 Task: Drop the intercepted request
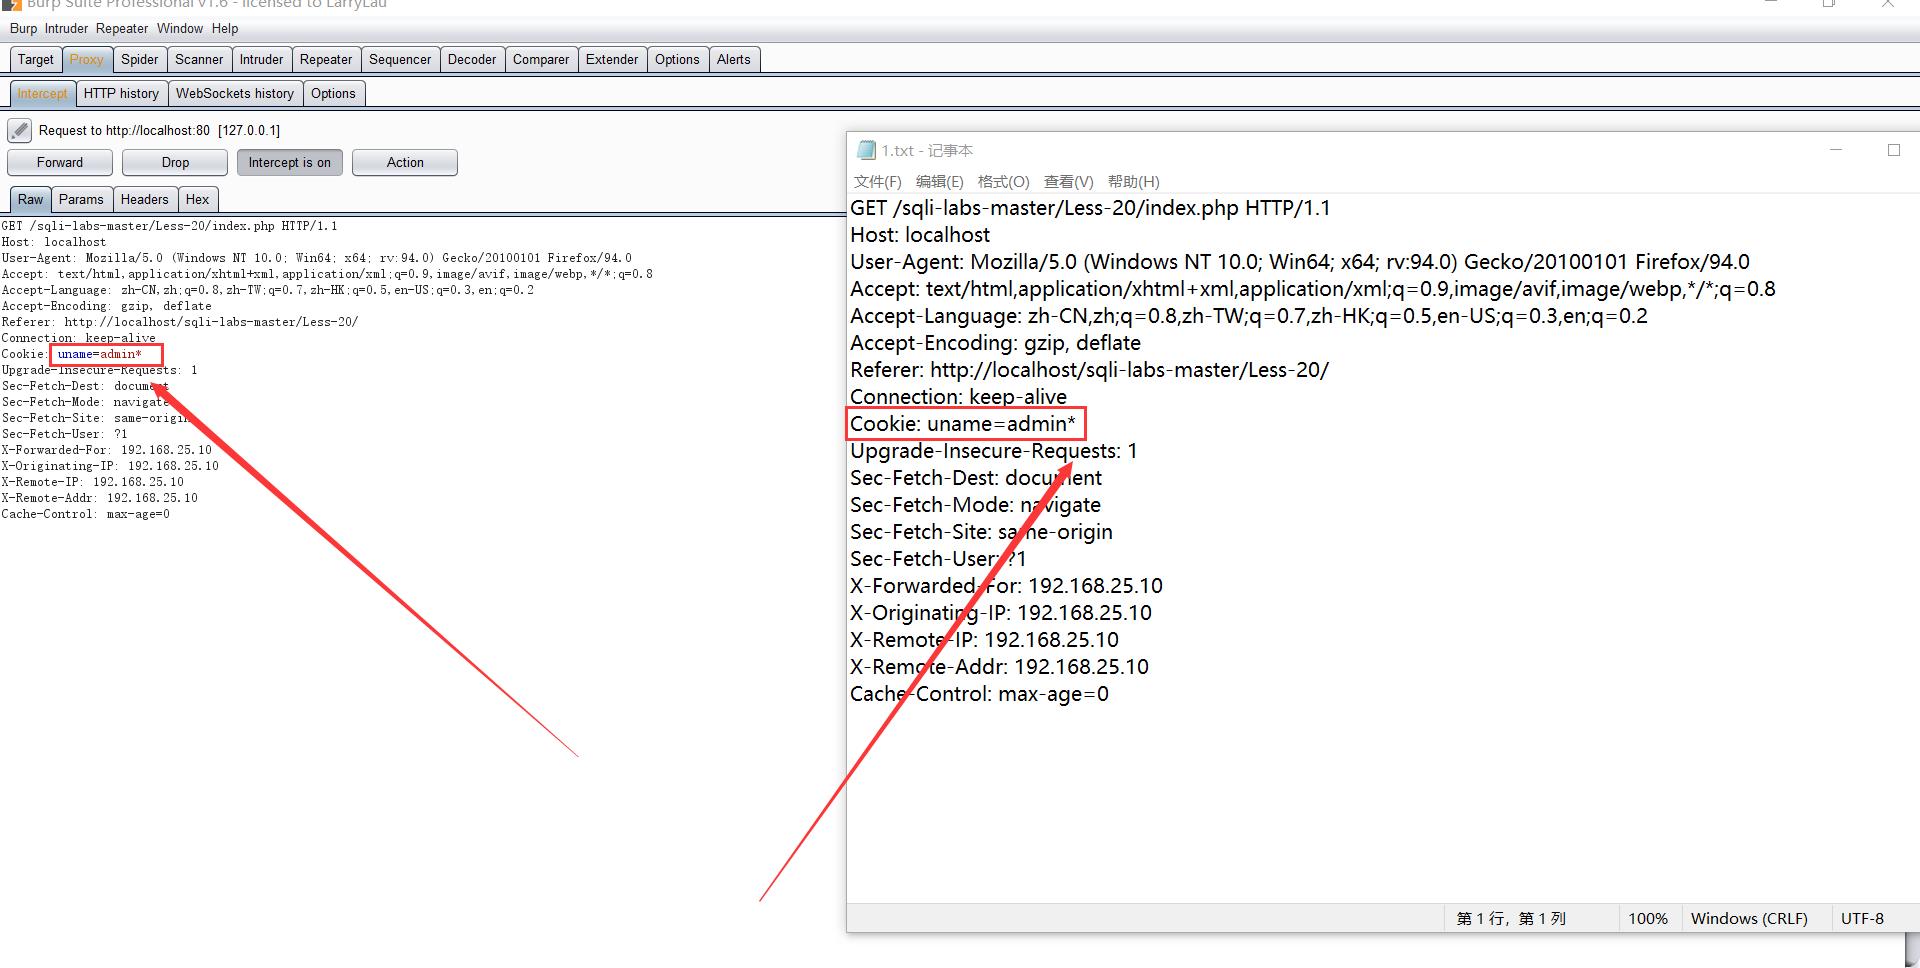175,162
